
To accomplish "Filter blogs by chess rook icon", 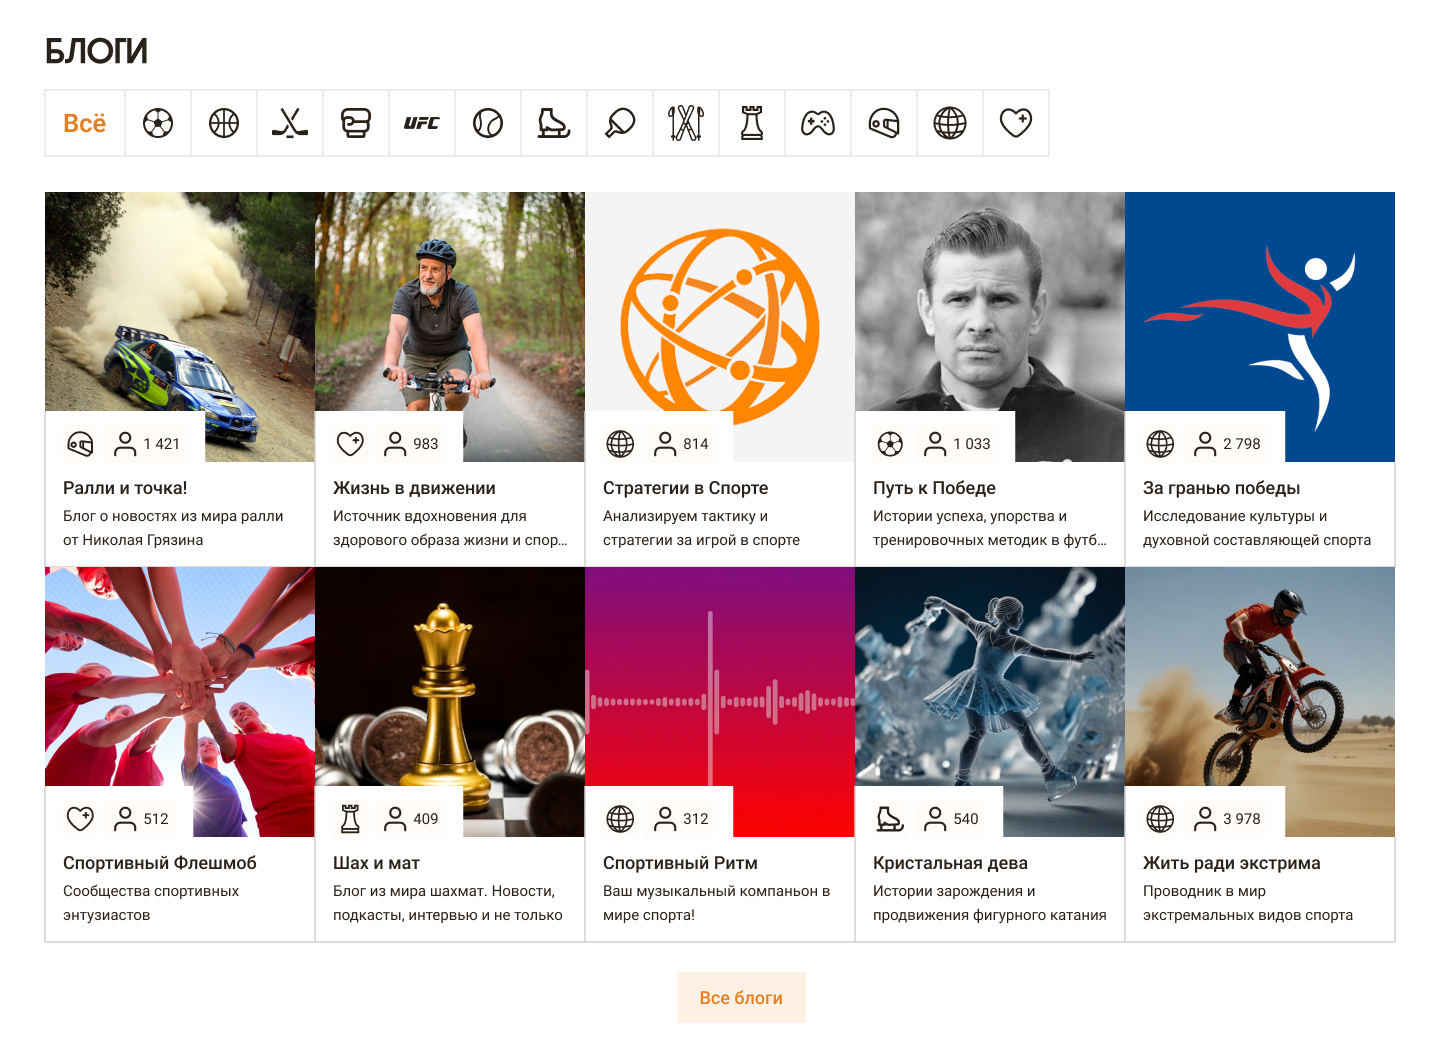I will coord(752,123).
